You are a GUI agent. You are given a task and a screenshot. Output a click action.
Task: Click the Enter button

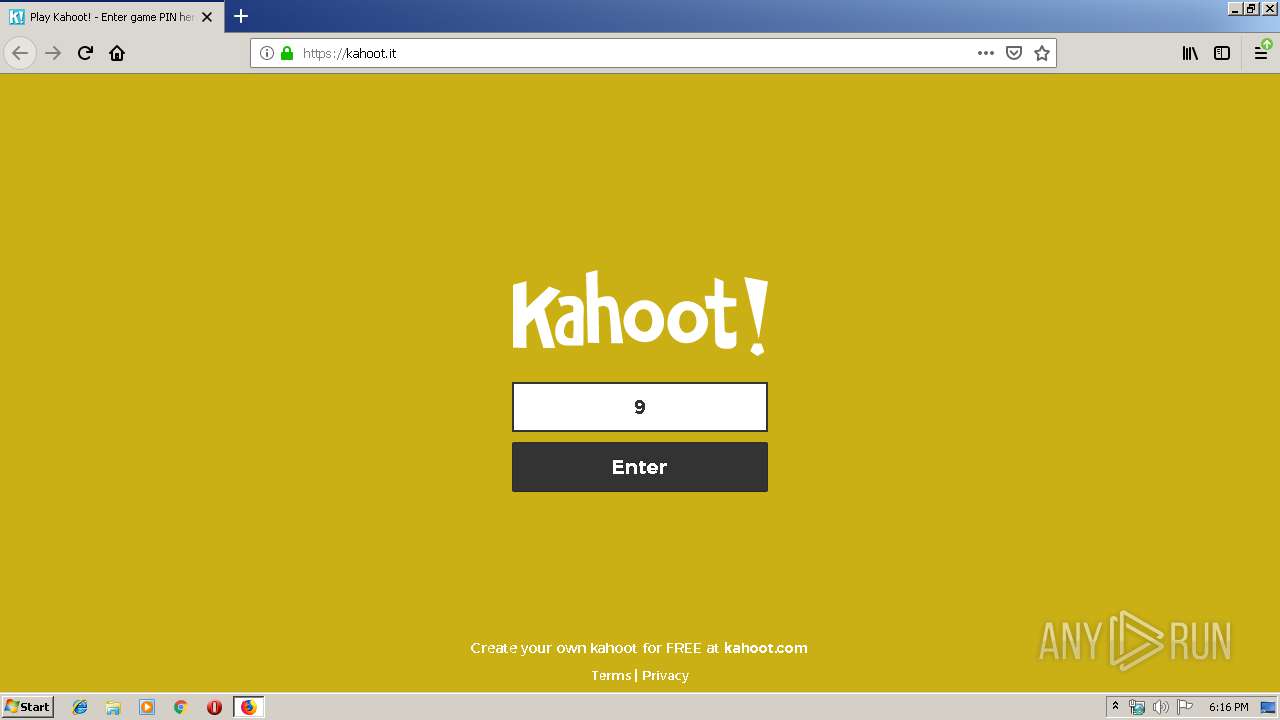click(x=640, y=467)
